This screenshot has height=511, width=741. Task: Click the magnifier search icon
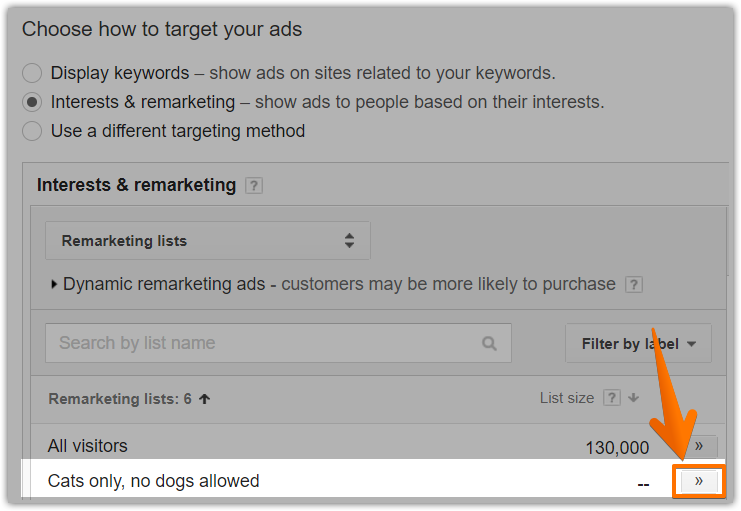(489, 343)
